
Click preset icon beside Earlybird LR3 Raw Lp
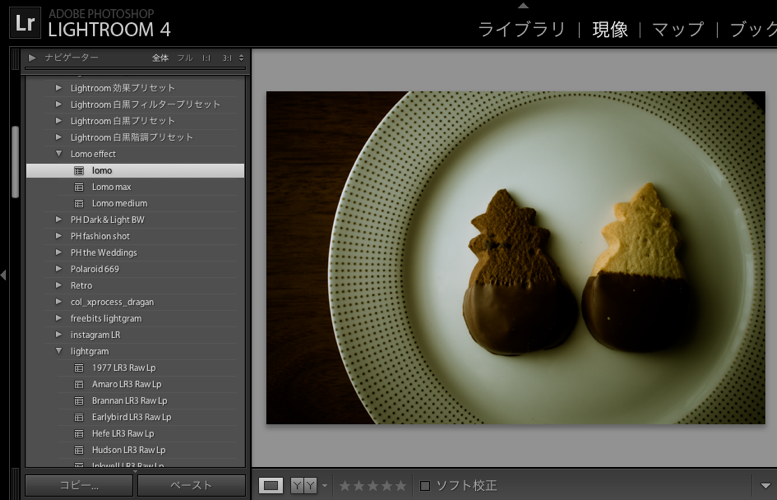[79, 417]
